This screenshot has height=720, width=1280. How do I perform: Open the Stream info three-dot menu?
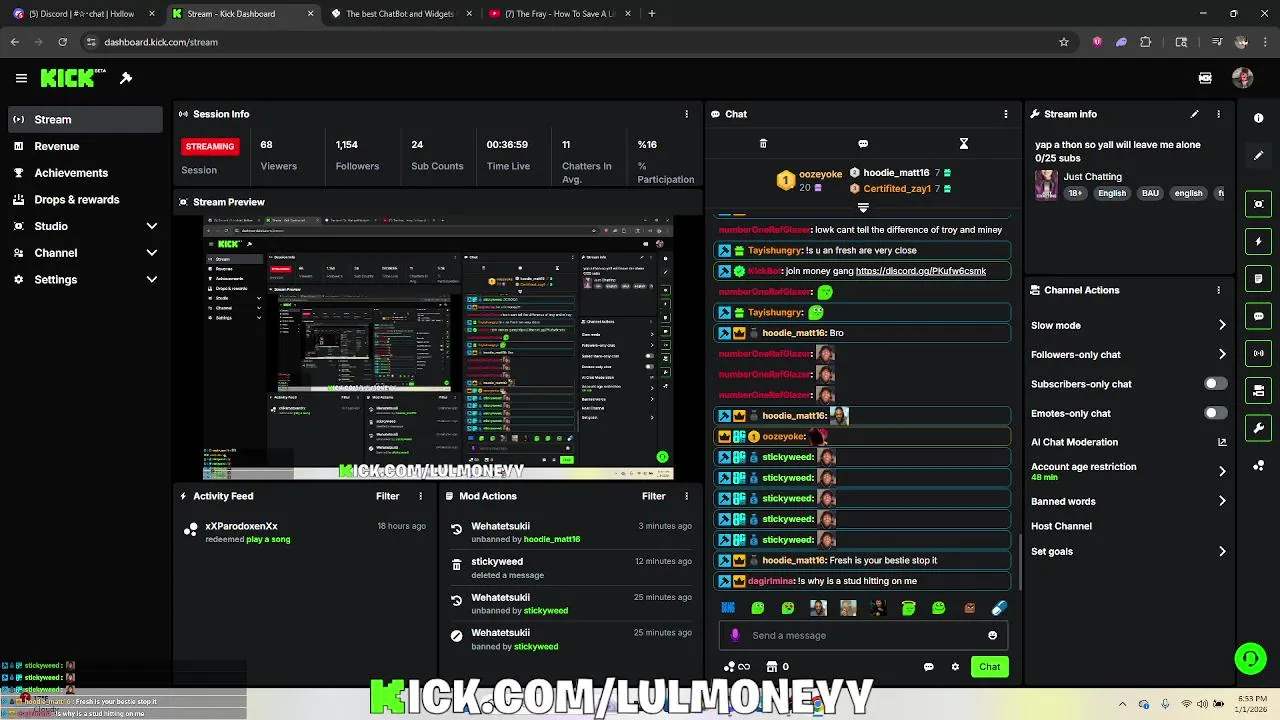[x=1218, y=114]
